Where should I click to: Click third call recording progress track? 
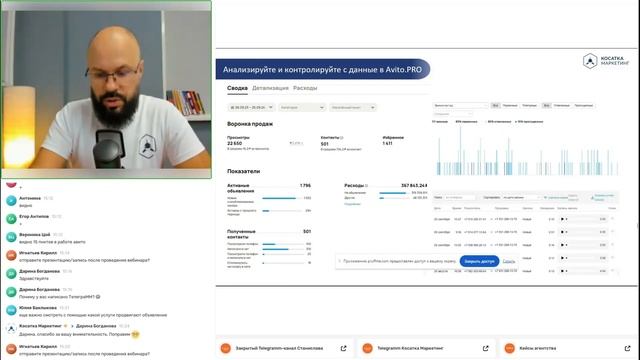click(x=583, y=245)
